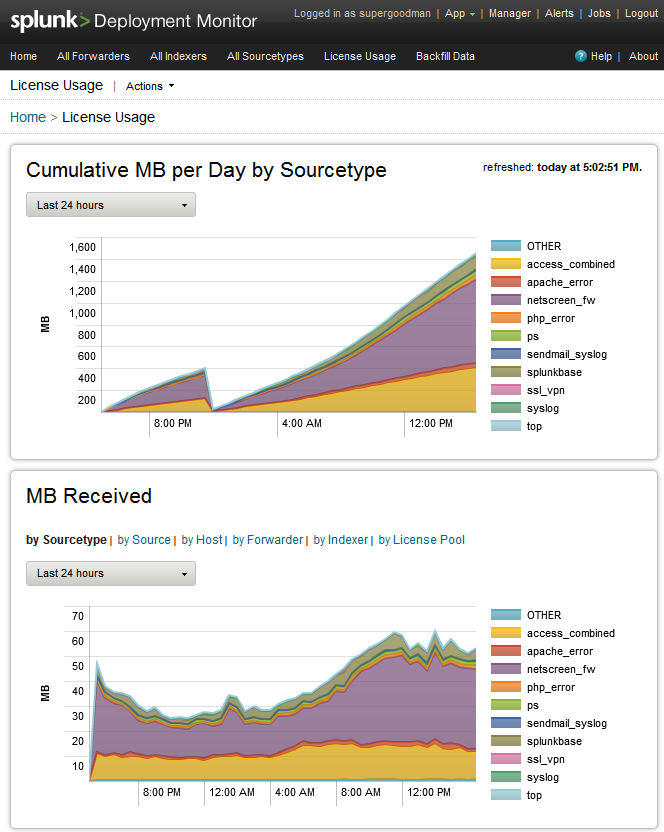Click sendmail_syslog legend swatch in Cumulative chart

[506, 354]
